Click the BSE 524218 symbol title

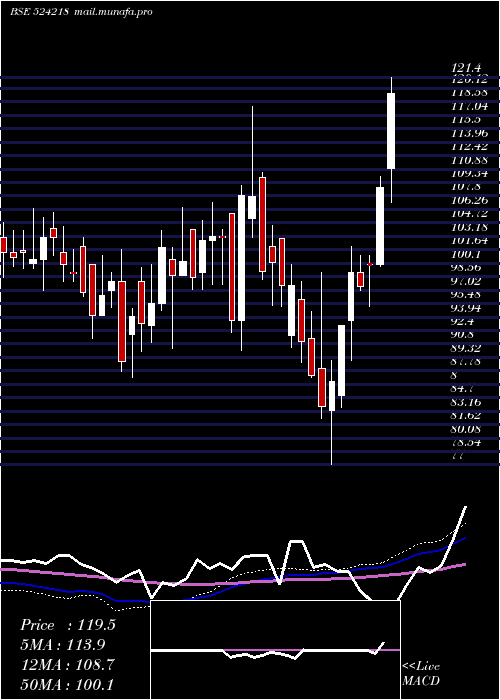pyautogui.click(x=39, y=12)
